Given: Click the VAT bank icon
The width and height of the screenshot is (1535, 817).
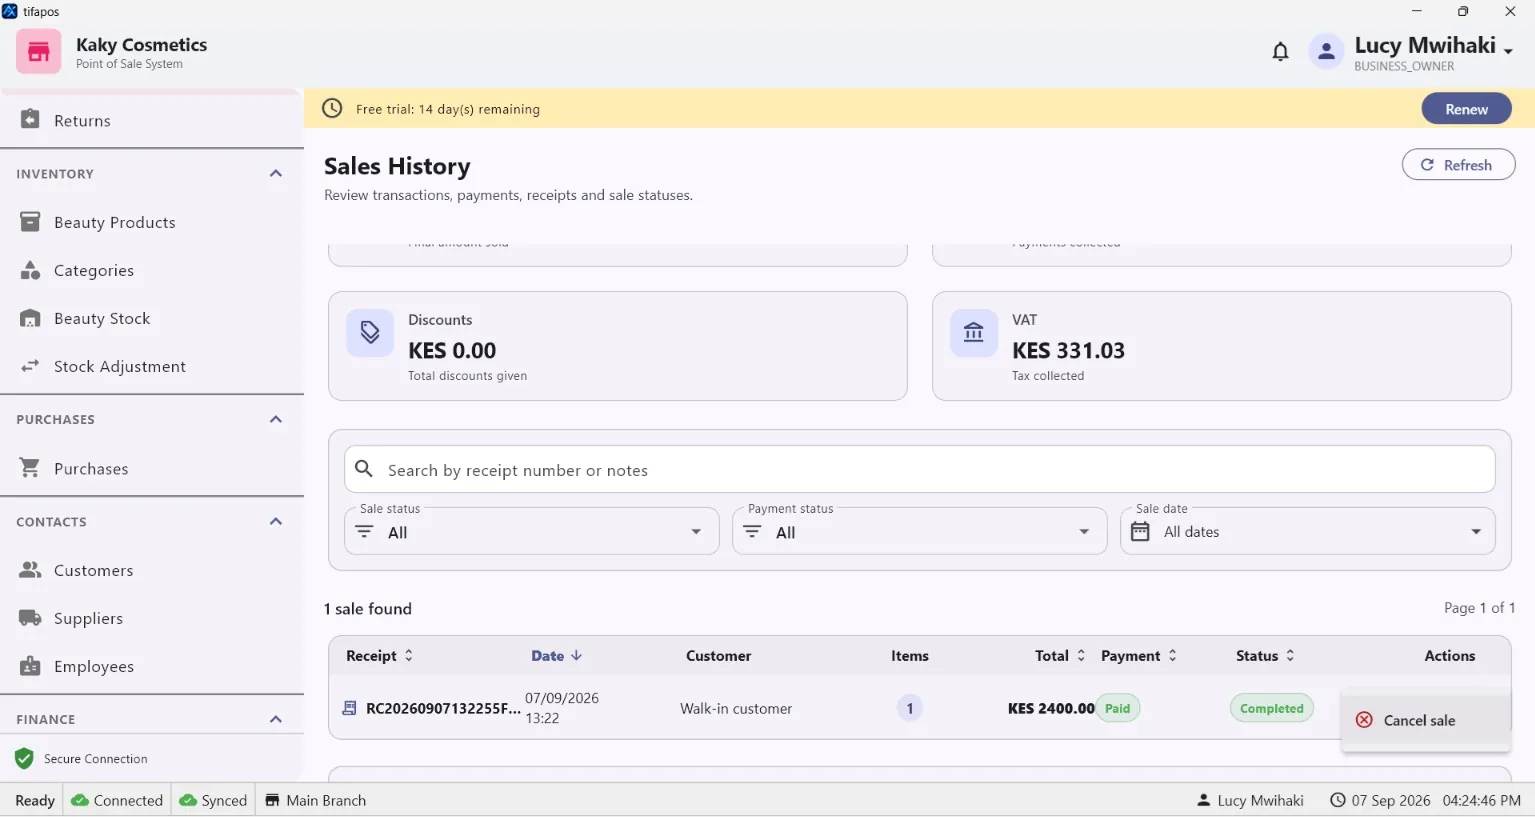Looking at the screenshot, I should click(974, 333).
